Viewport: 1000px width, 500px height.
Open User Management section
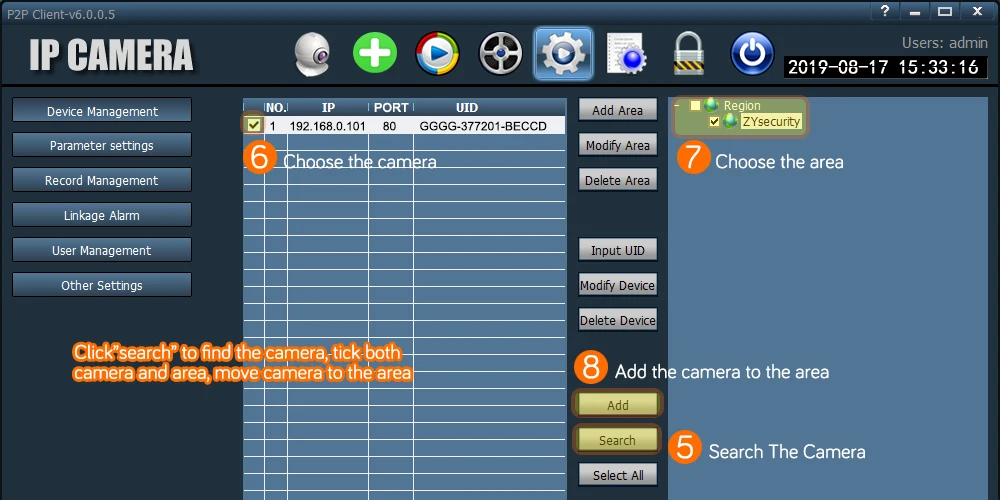[102, 251]
